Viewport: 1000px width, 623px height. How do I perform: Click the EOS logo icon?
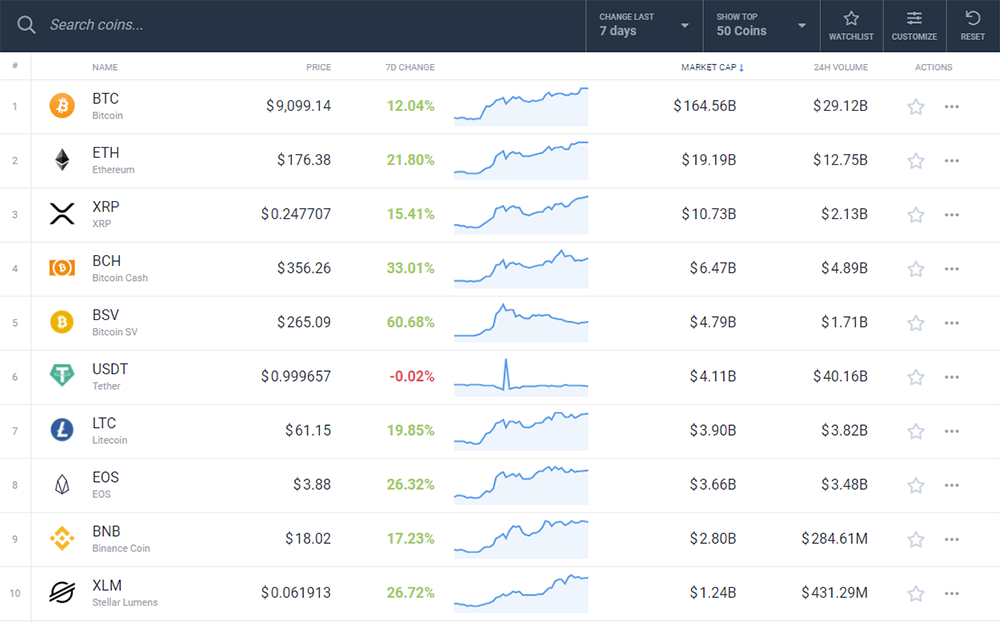click(62, 485)
